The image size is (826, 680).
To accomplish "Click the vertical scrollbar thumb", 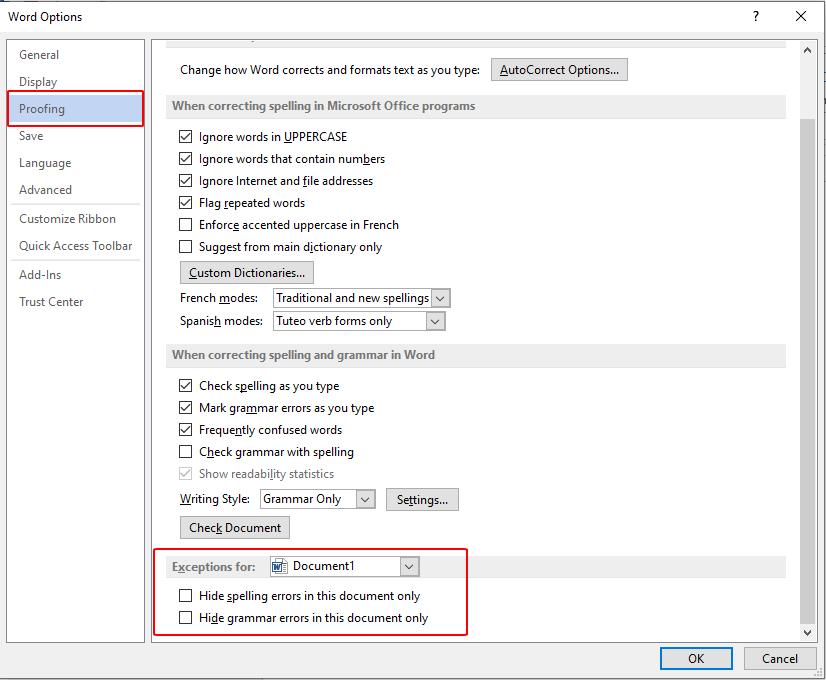I will (x=807, y=371).
